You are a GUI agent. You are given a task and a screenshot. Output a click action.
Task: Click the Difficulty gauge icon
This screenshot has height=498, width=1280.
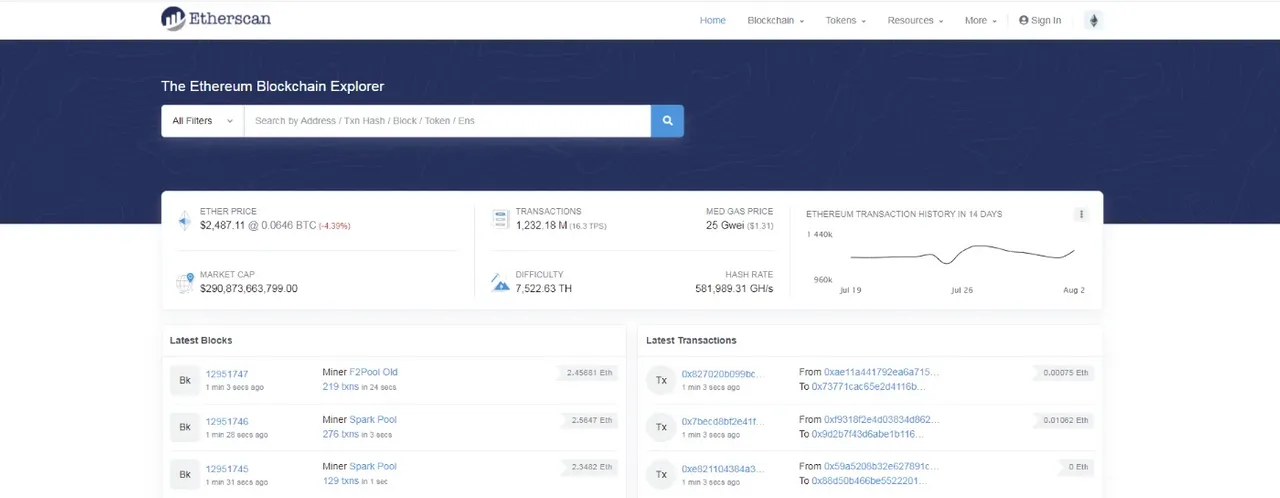click(x=501, y=283)
